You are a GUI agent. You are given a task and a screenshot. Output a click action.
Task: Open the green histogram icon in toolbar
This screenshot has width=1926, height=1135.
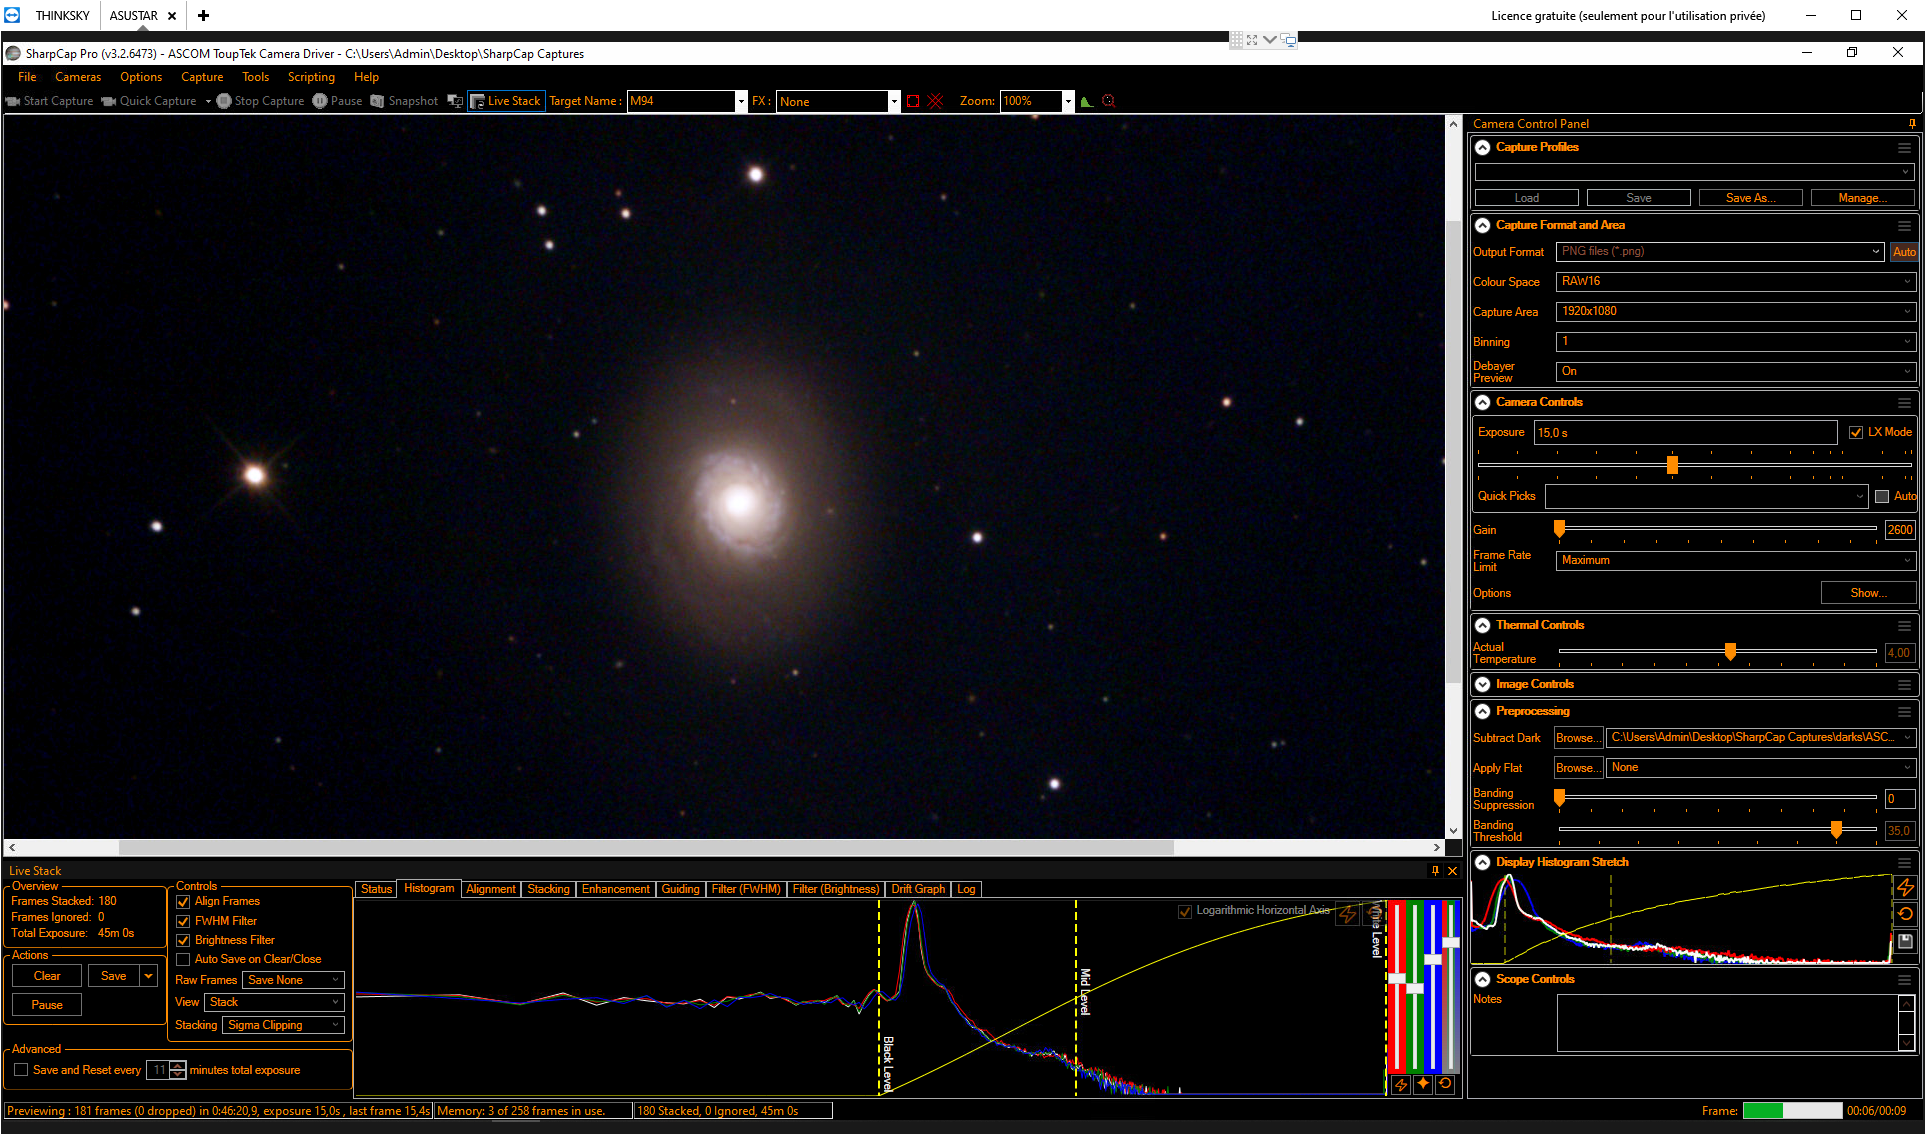[1086, 101]
